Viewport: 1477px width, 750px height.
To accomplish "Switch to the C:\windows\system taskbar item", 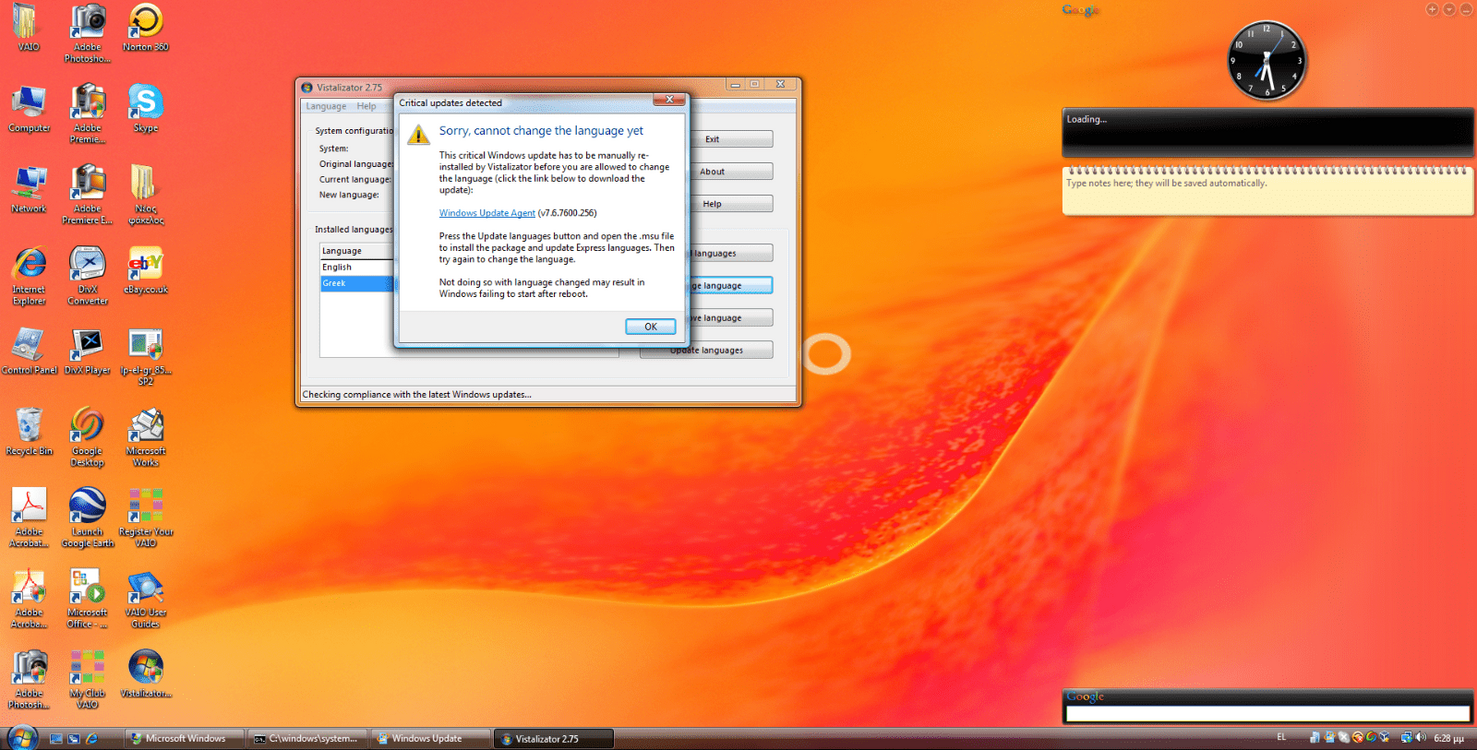I will (307, 739).
